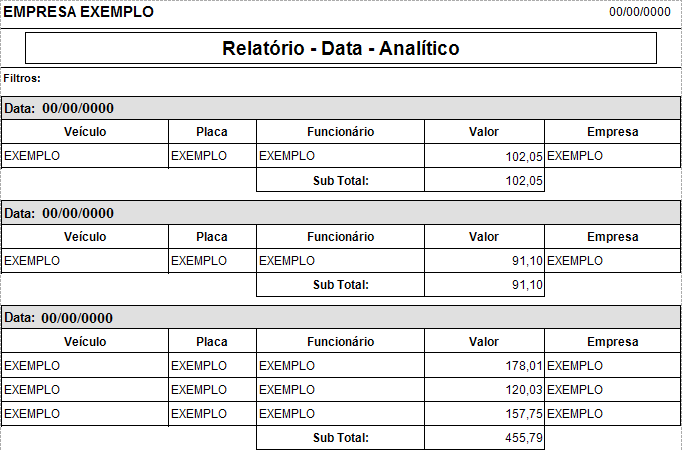
Task: Click the Empresa cell next to 178,01
Action: click(612, 365)
